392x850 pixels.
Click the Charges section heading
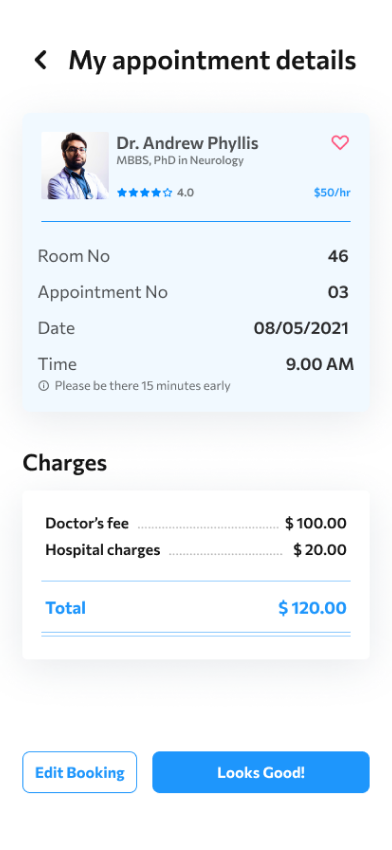pos(65,463)
